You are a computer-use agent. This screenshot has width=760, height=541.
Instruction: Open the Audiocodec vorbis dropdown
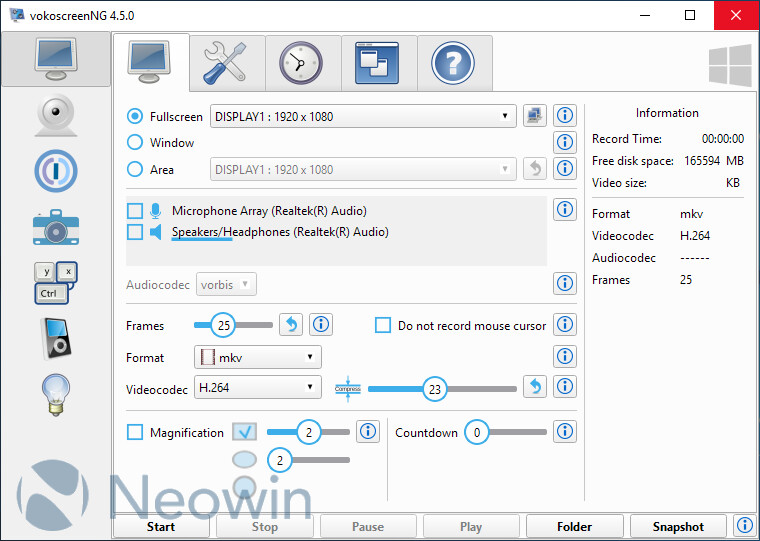(226, 285)
